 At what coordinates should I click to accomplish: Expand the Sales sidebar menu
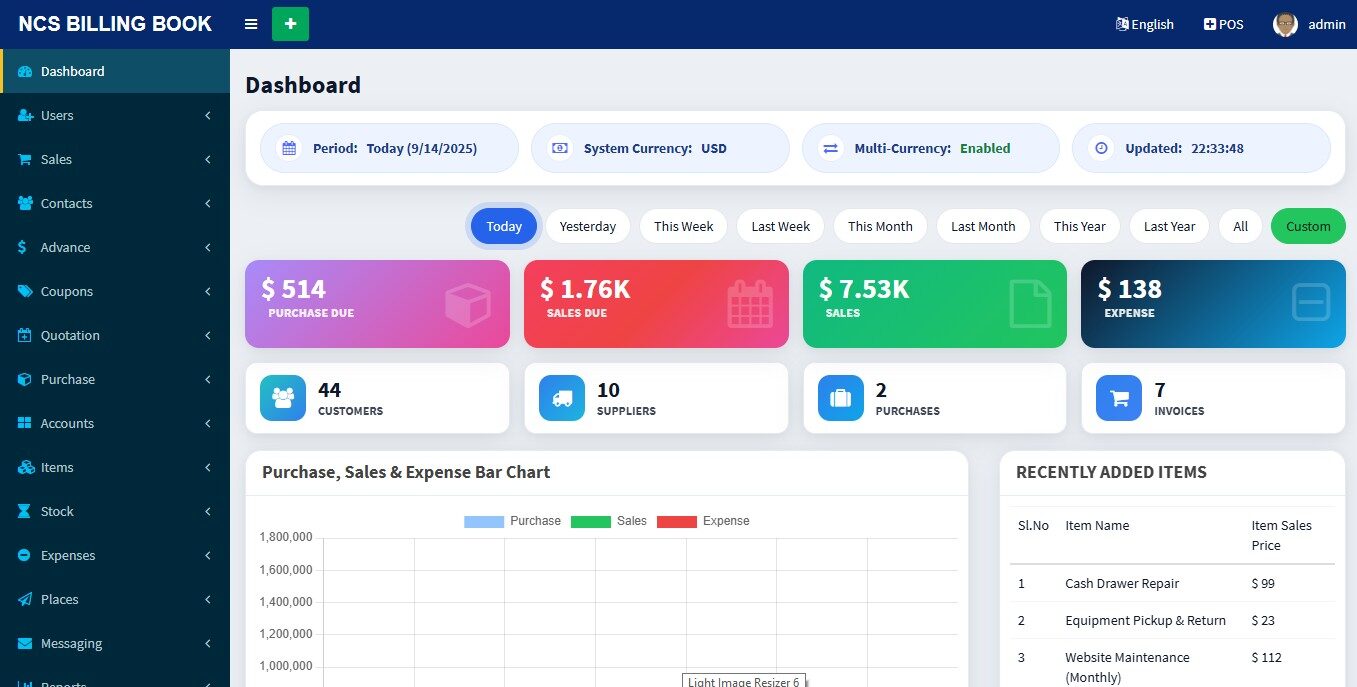(x=56, y=159)
